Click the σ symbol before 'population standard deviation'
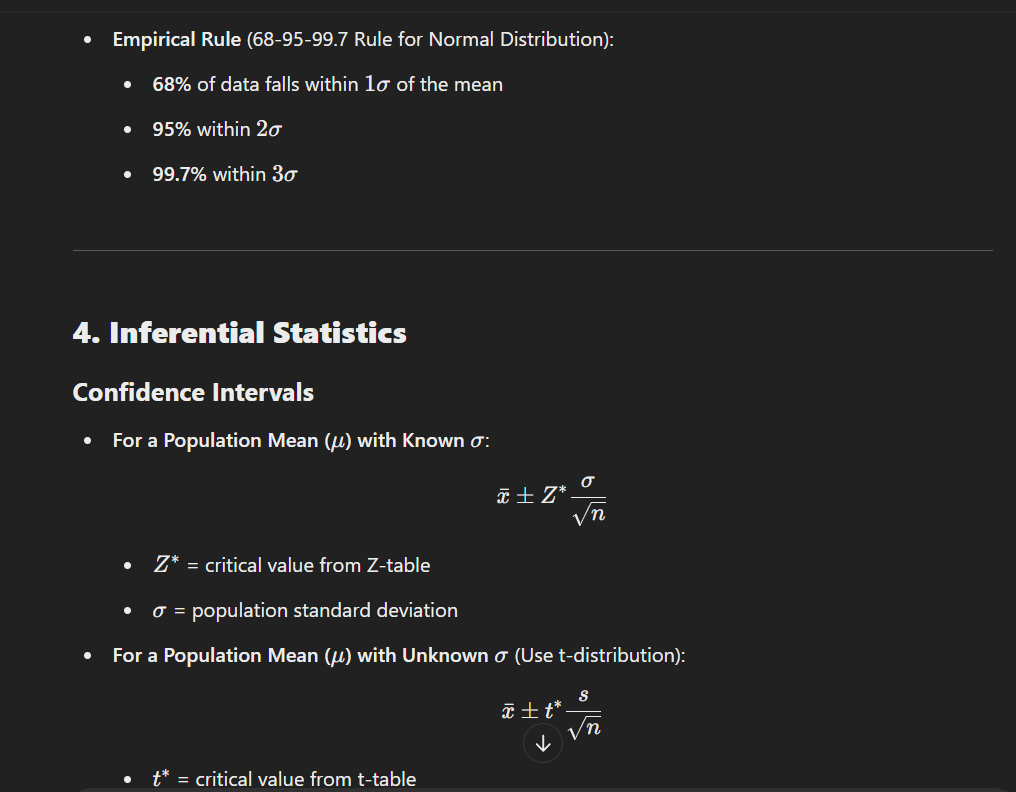This screenshot has height=792, width=1016. [159, 611]
